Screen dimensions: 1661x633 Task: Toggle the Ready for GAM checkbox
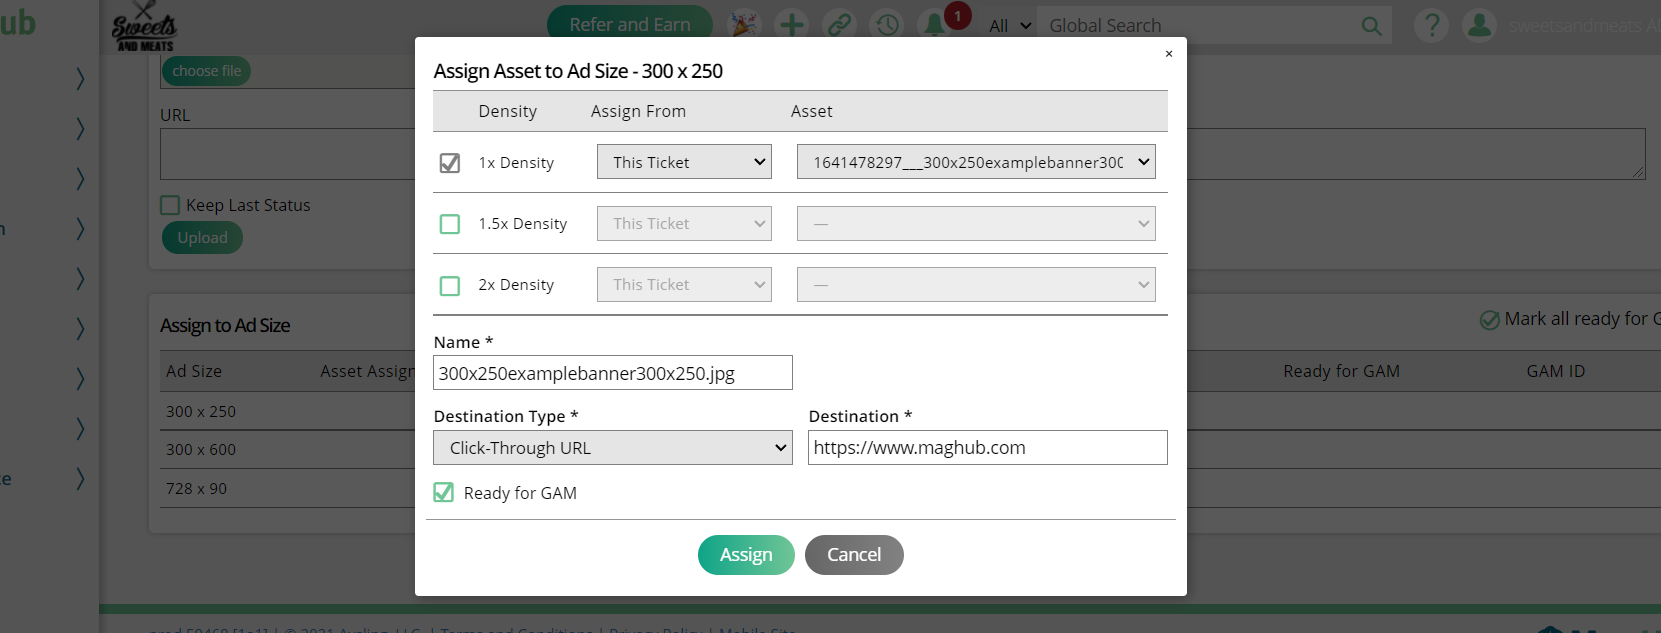click(444, 492)
